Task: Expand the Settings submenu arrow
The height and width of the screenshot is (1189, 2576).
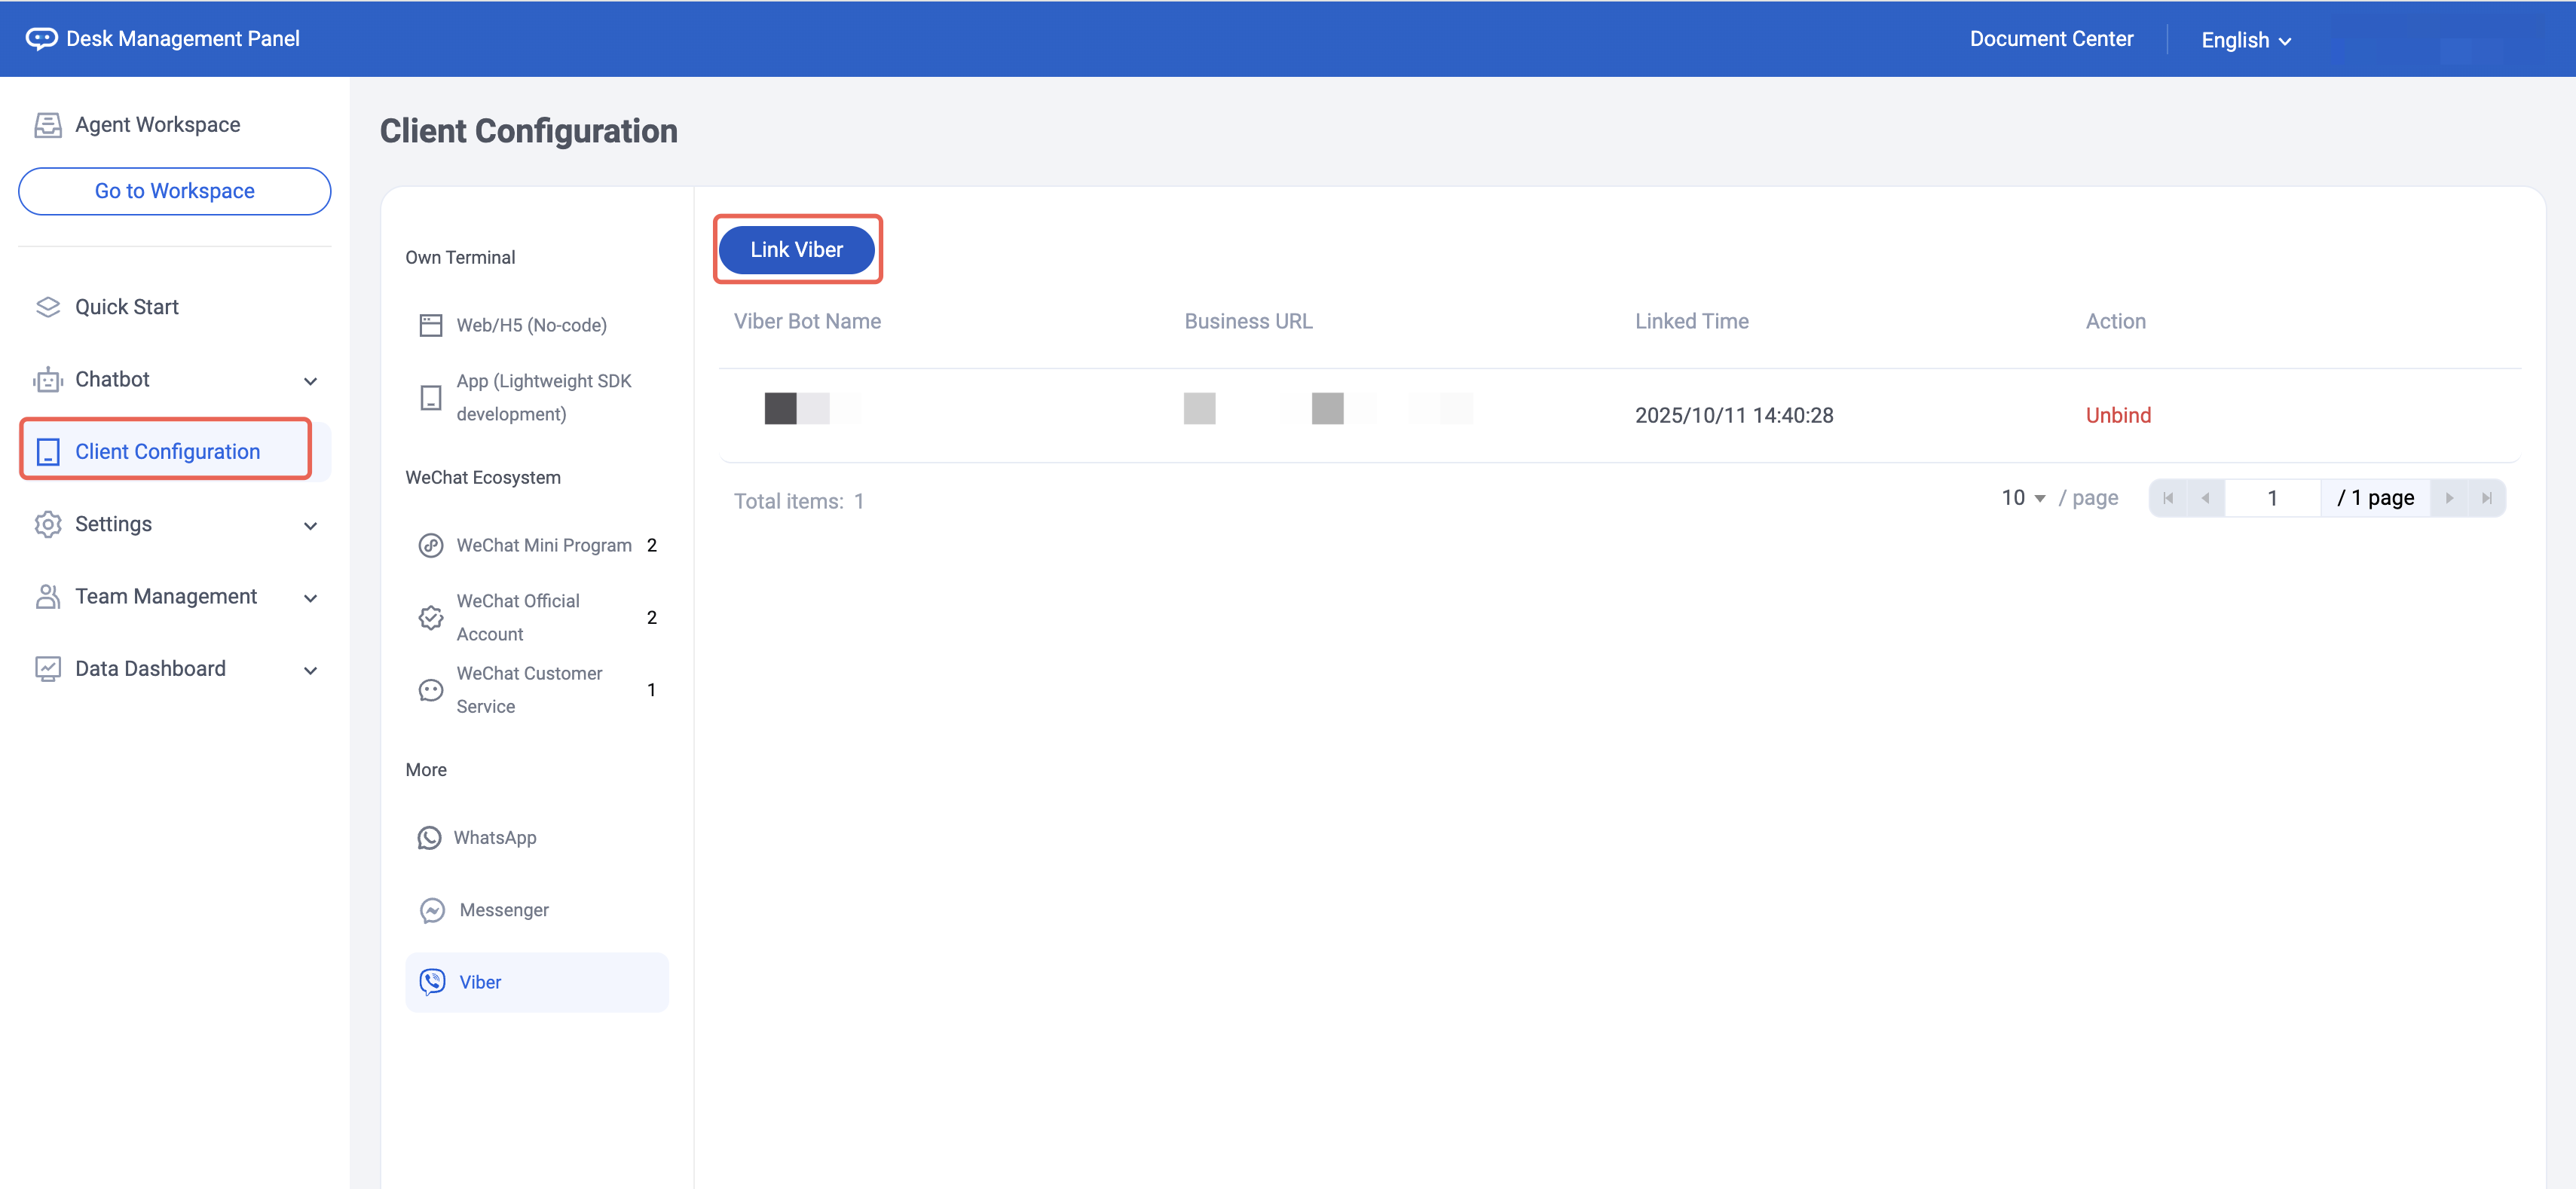Action: point(310,525)
